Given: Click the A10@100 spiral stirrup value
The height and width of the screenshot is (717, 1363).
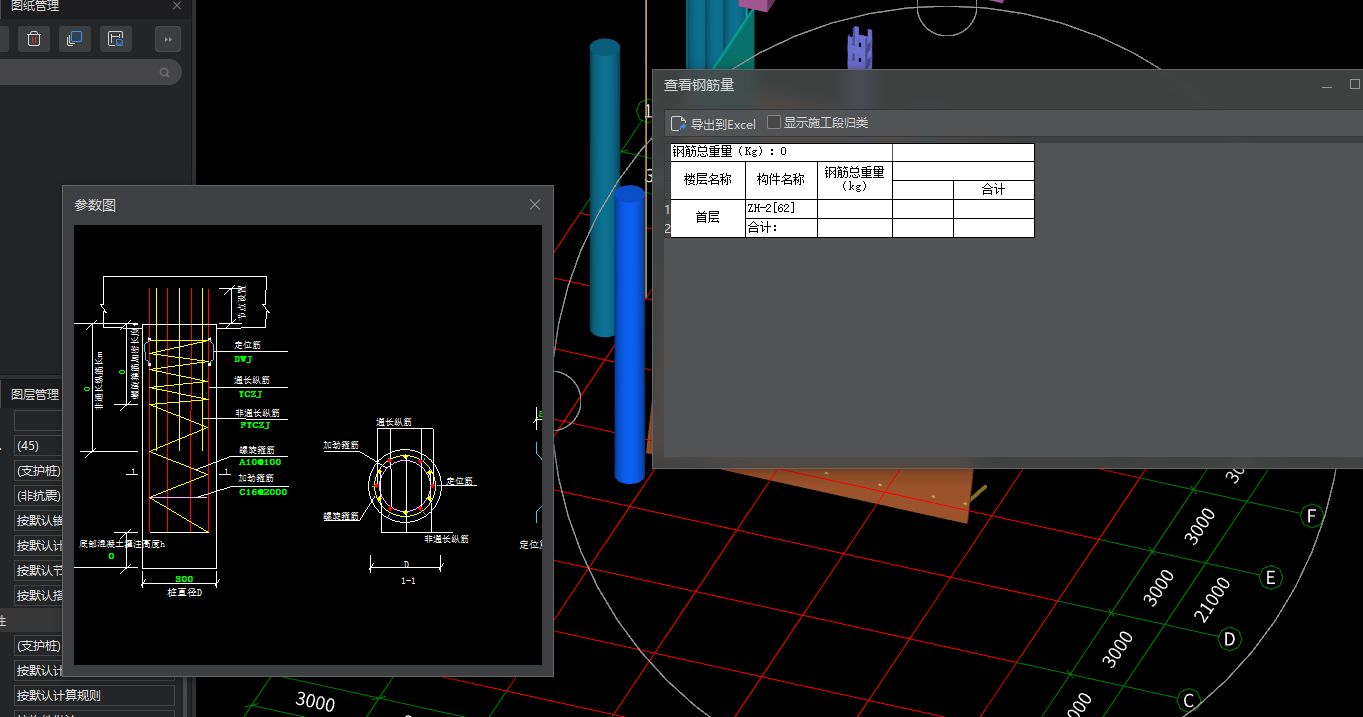Looking at the screenshot, I should pyautogui.click(x=260, y=462).
